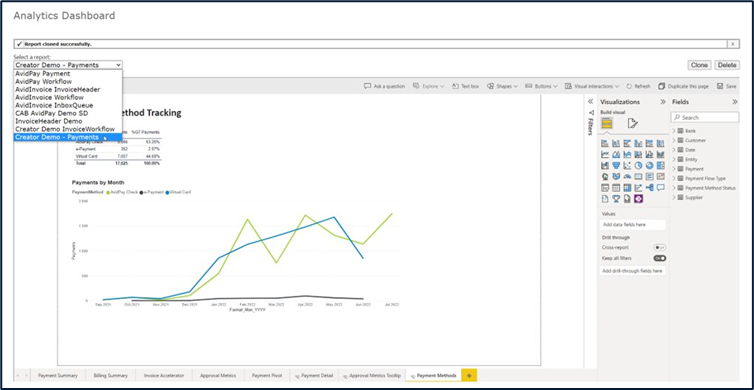754x390 pixels.
Task: Click the Fields search box
Action: pos(705,117)
